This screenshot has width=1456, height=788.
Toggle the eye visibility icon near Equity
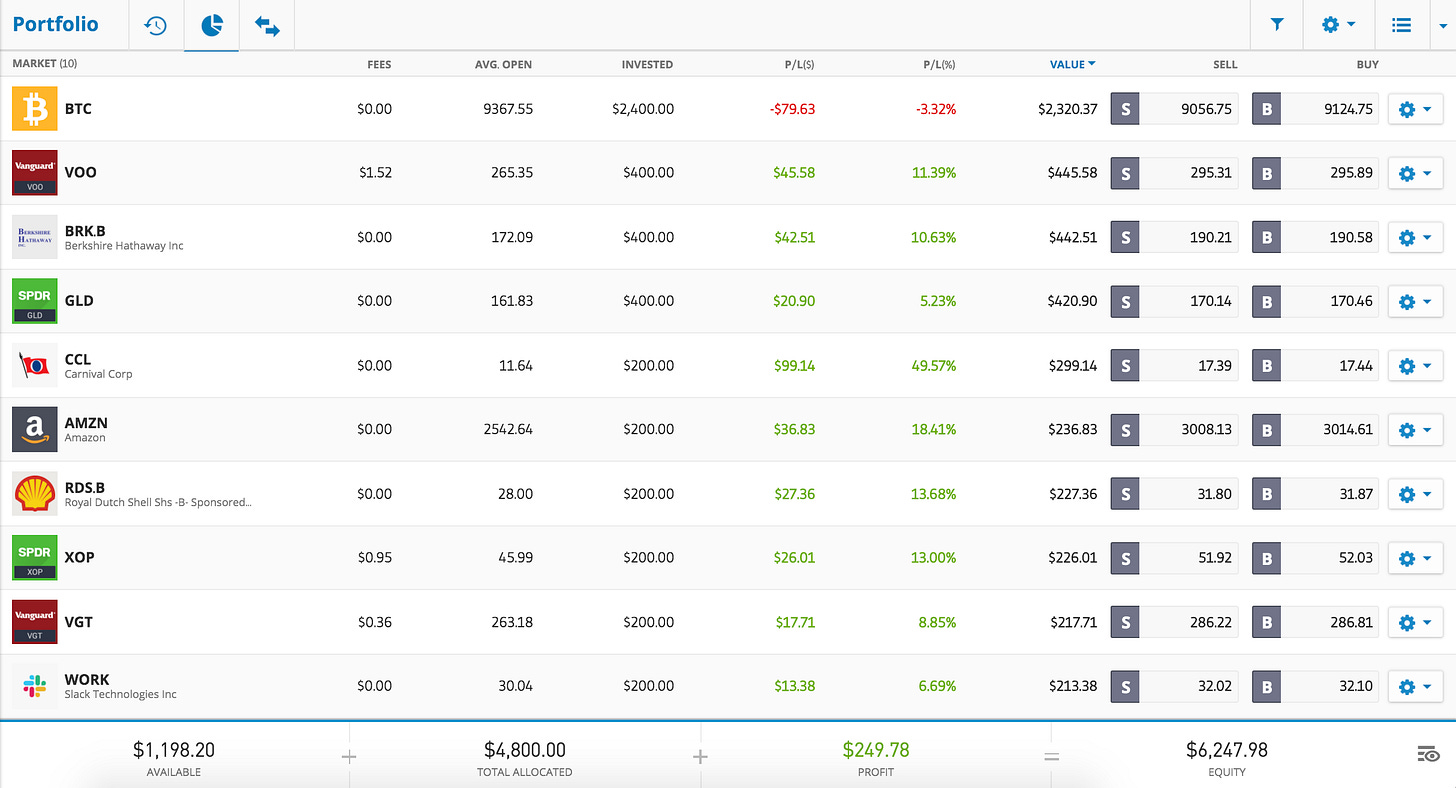click(1428, 754)
